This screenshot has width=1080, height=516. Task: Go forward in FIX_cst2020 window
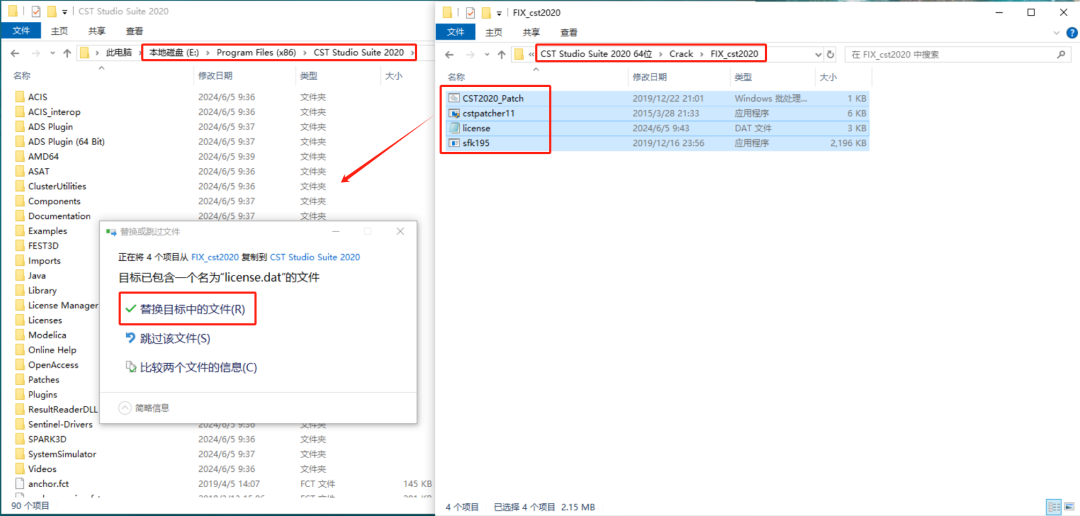coord(470,54)
